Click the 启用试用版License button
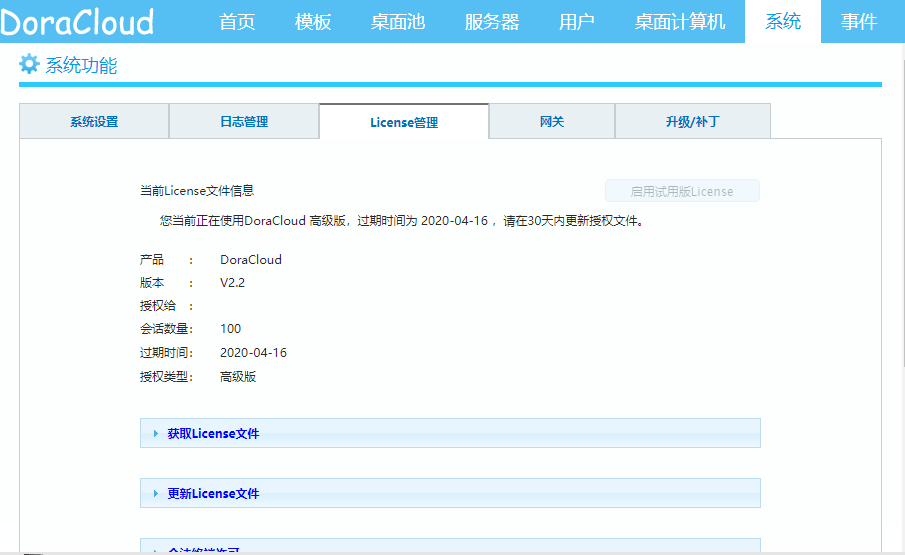This screenshot has height=555, width=905. click(x=682, y=191)
